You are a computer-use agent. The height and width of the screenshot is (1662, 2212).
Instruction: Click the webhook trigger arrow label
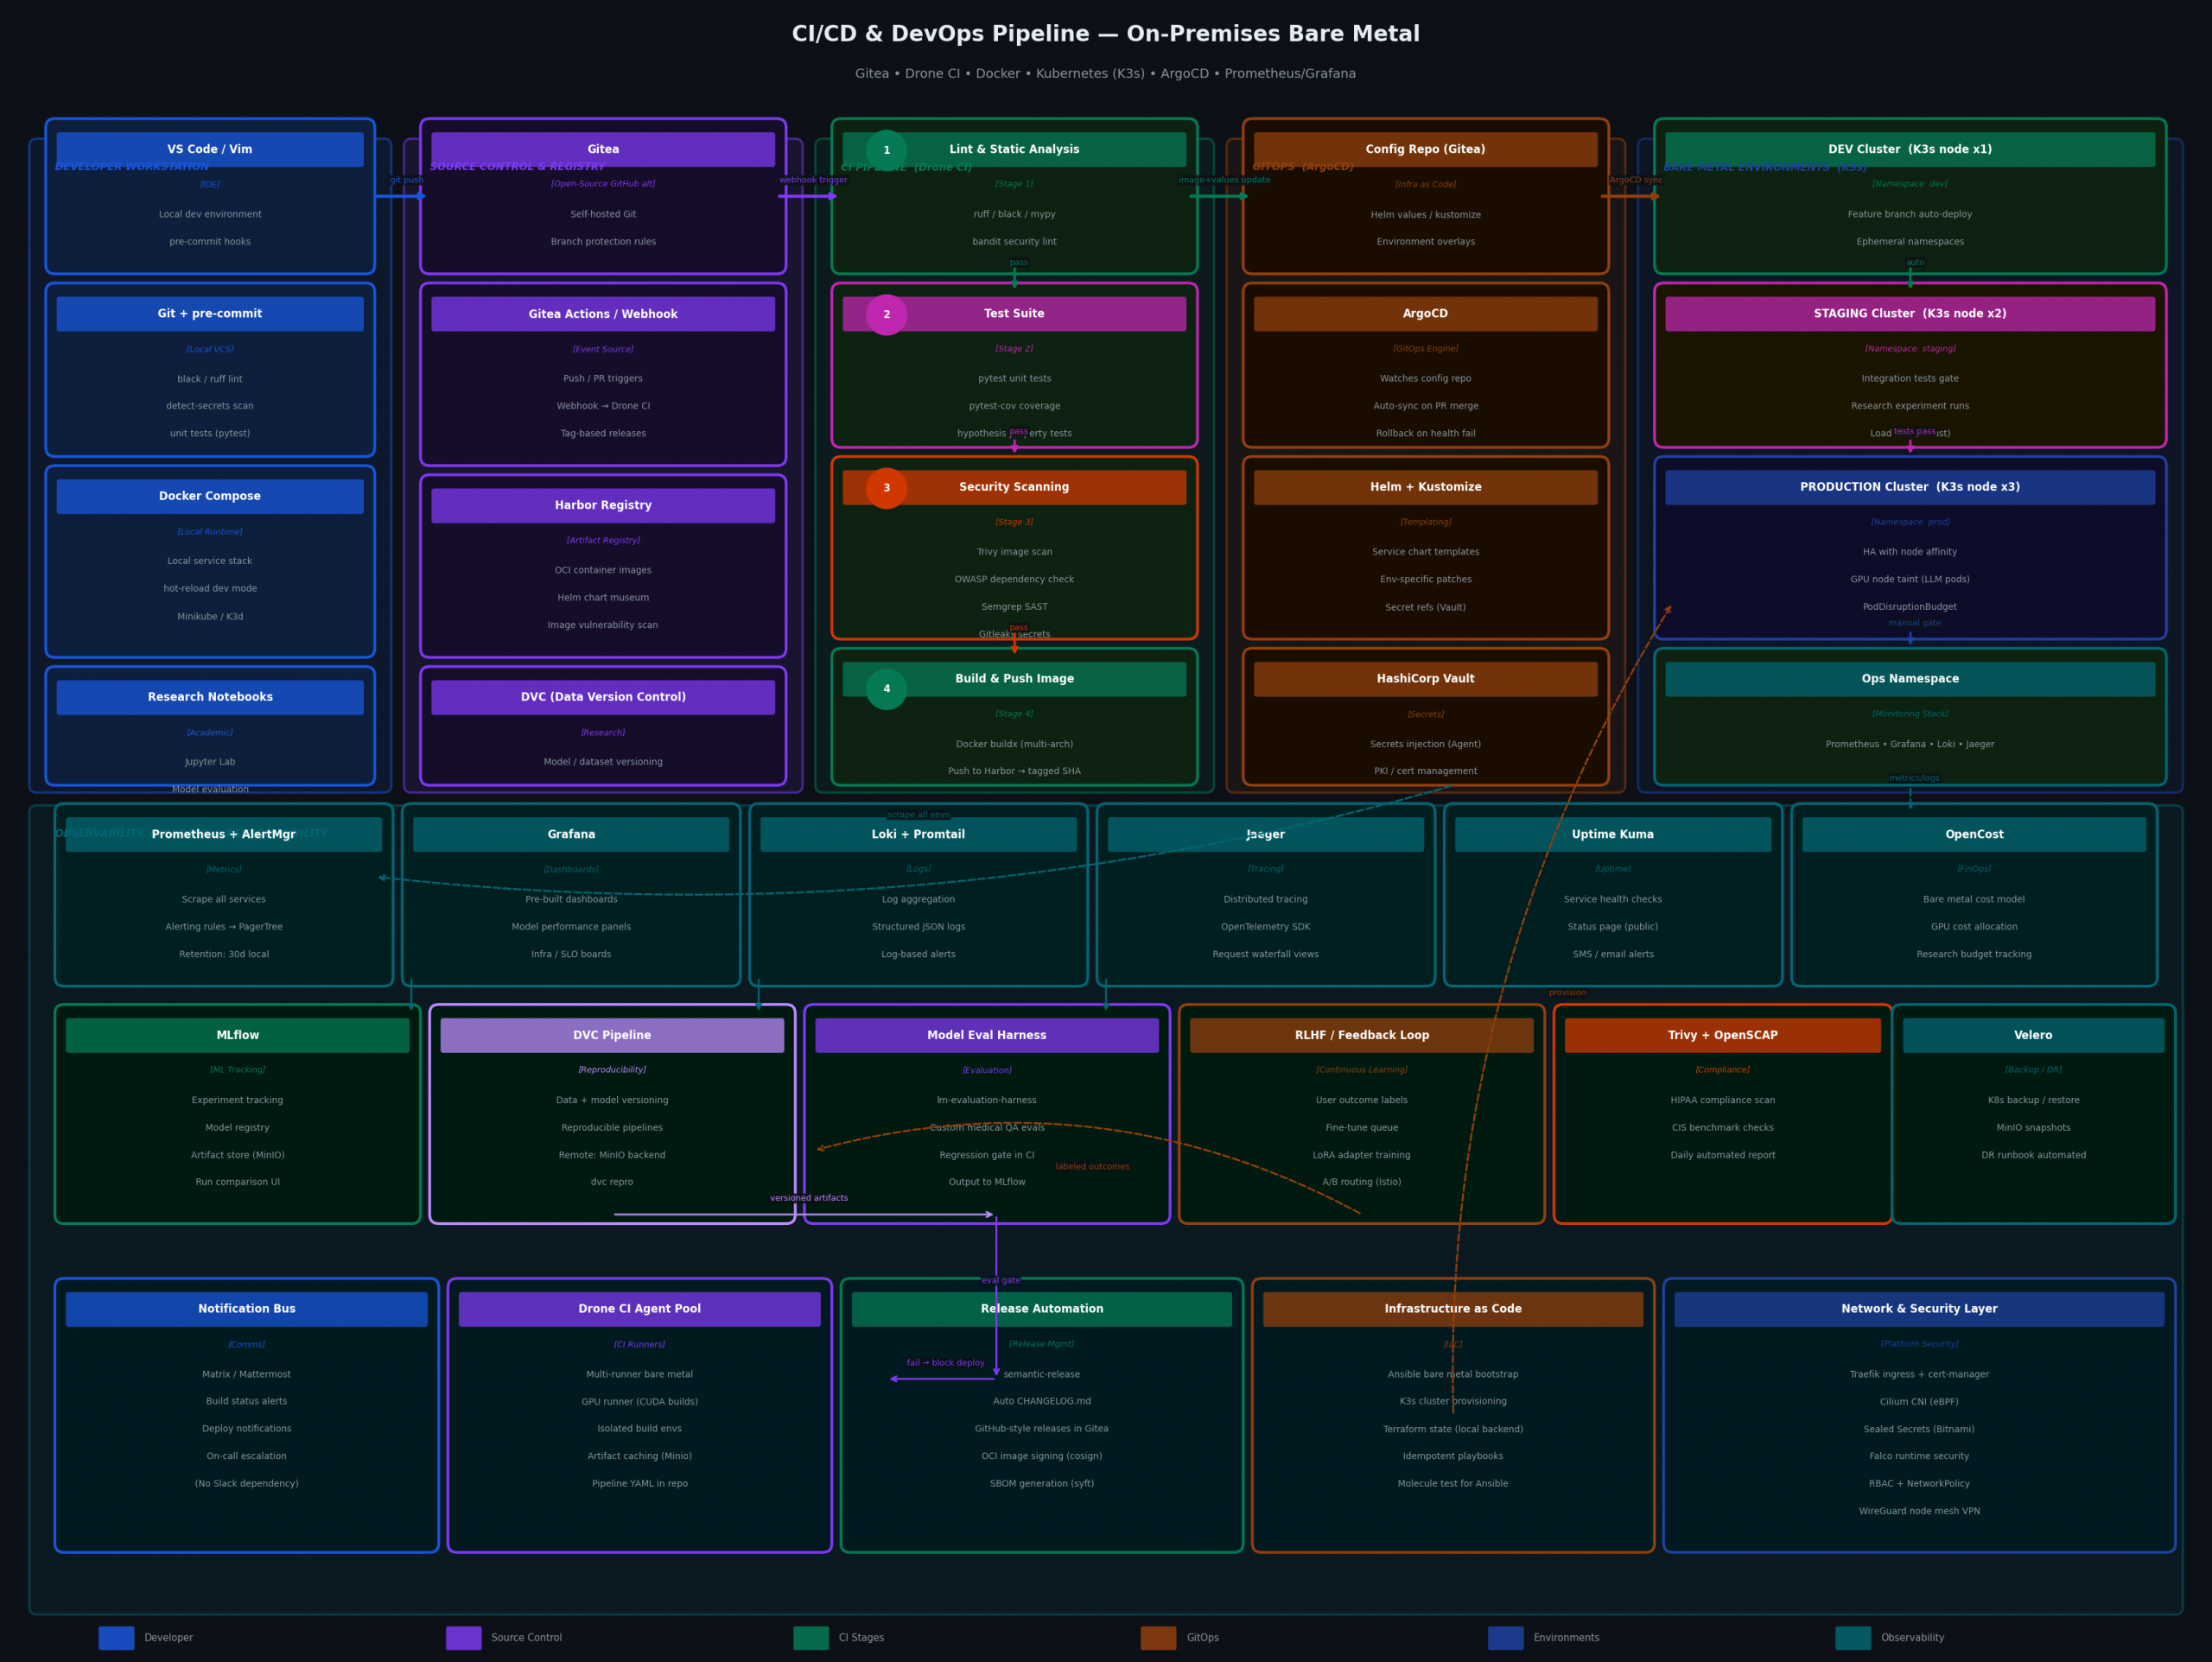813,180
